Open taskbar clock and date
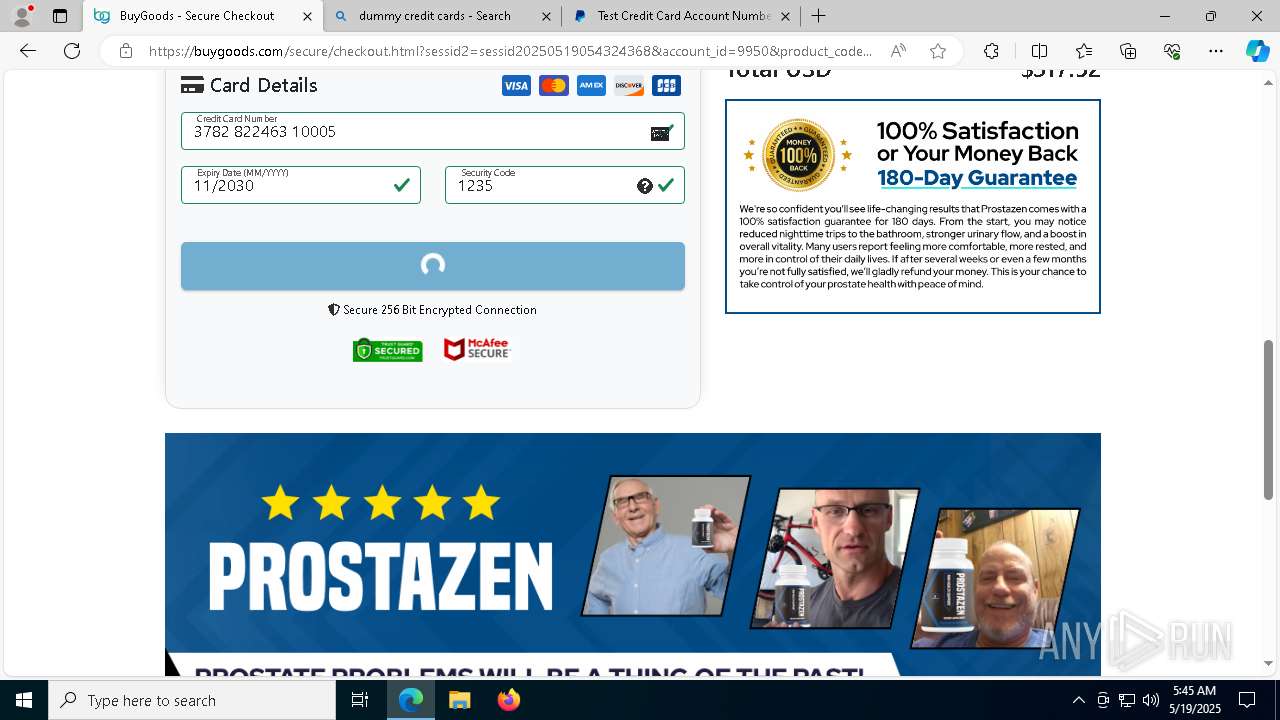1280x720 pixels. [x=1194, y=700]
